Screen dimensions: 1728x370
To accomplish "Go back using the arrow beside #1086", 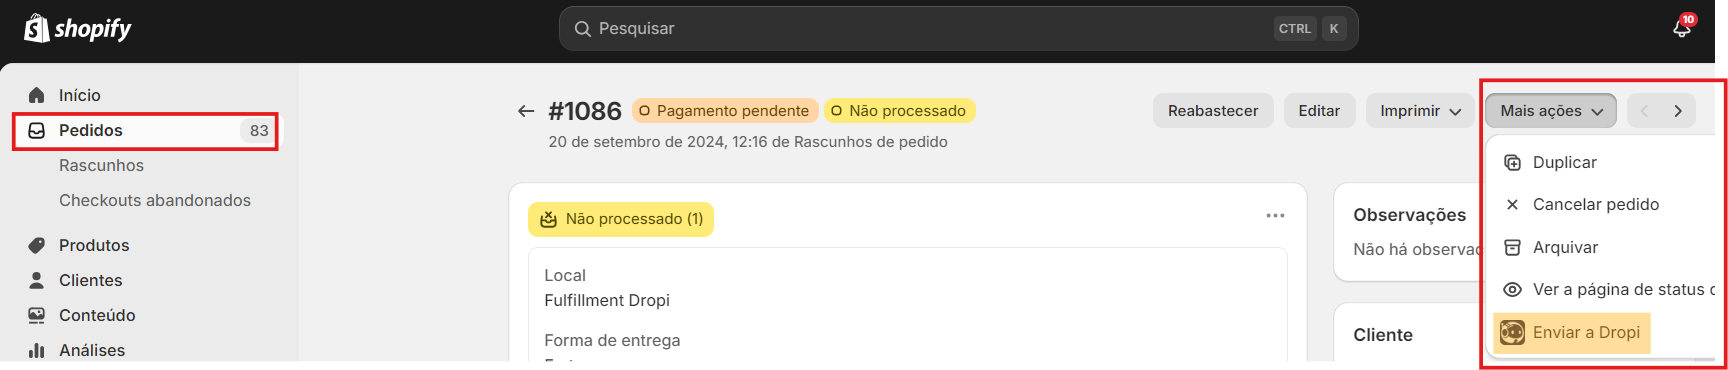I will coord(526,111).
